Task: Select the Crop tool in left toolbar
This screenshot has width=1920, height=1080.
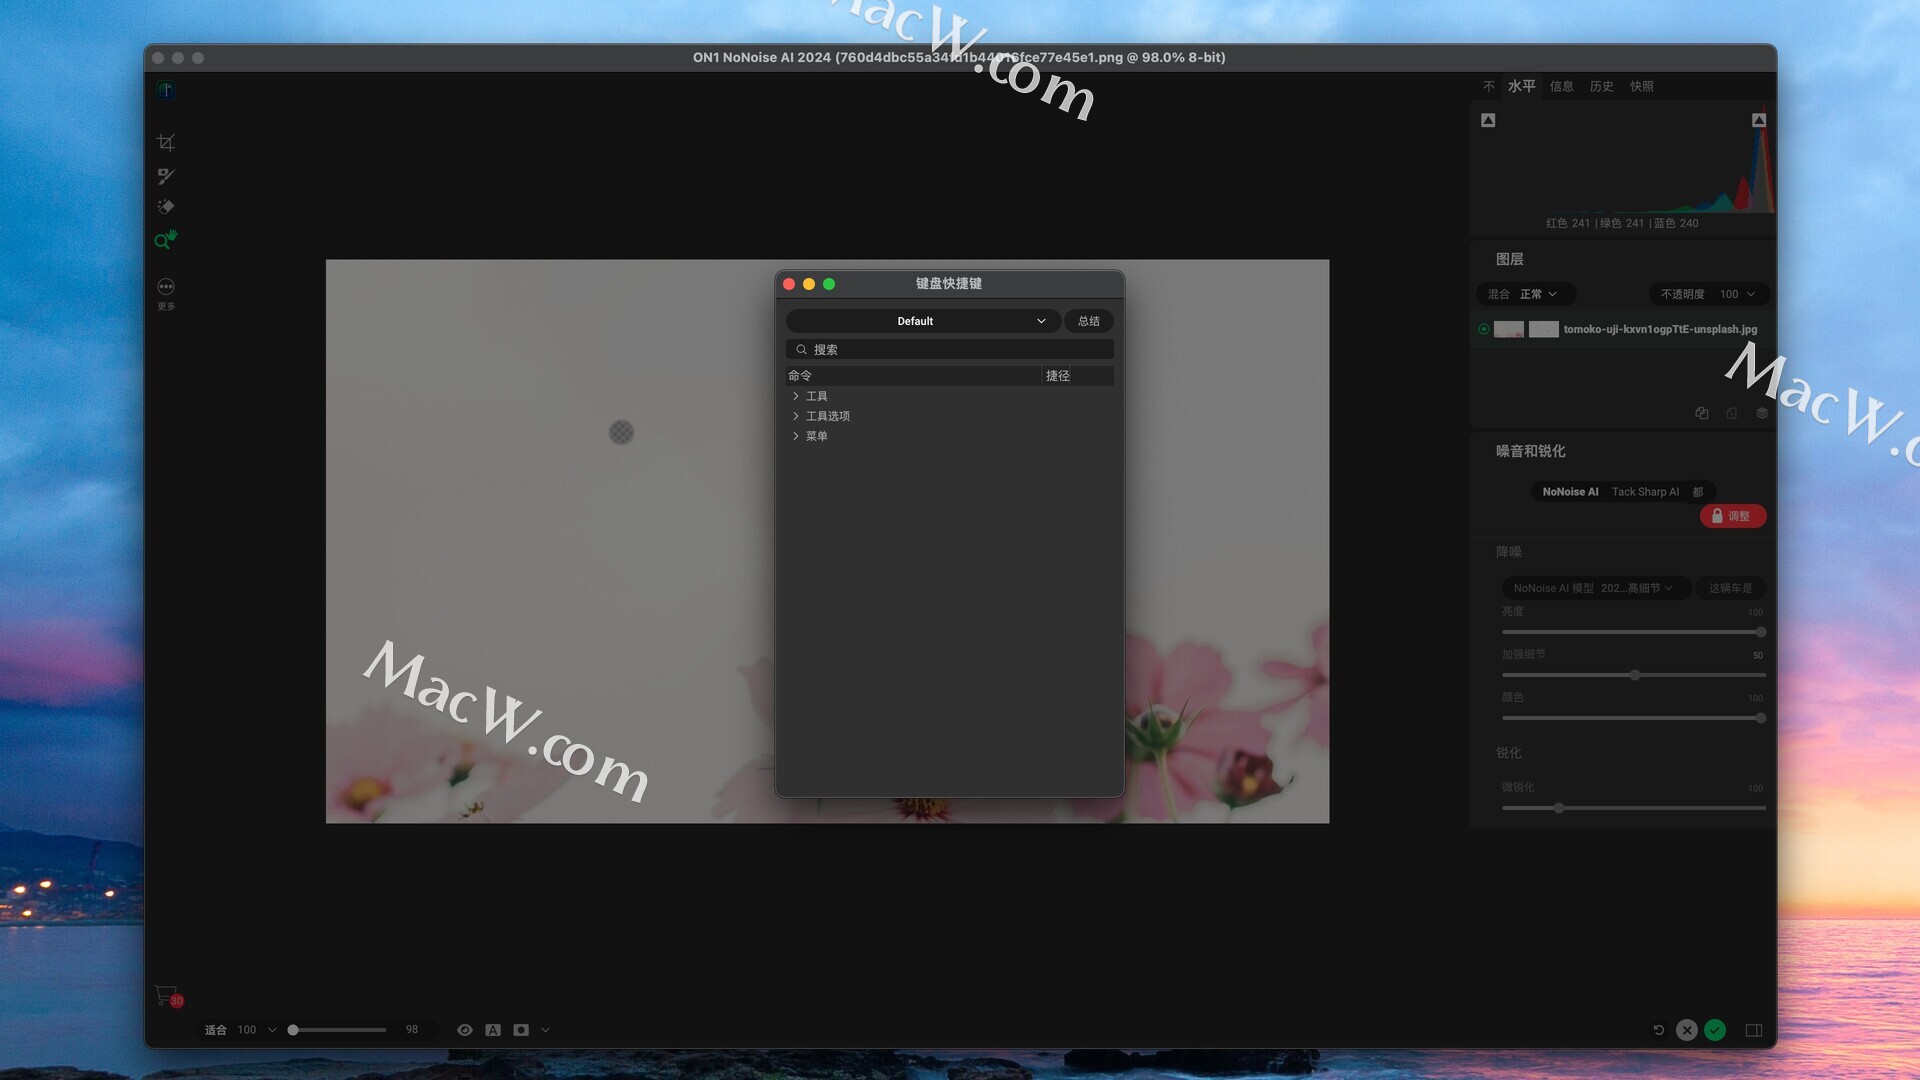Action: pyautogui.click(x=166, y=143)
